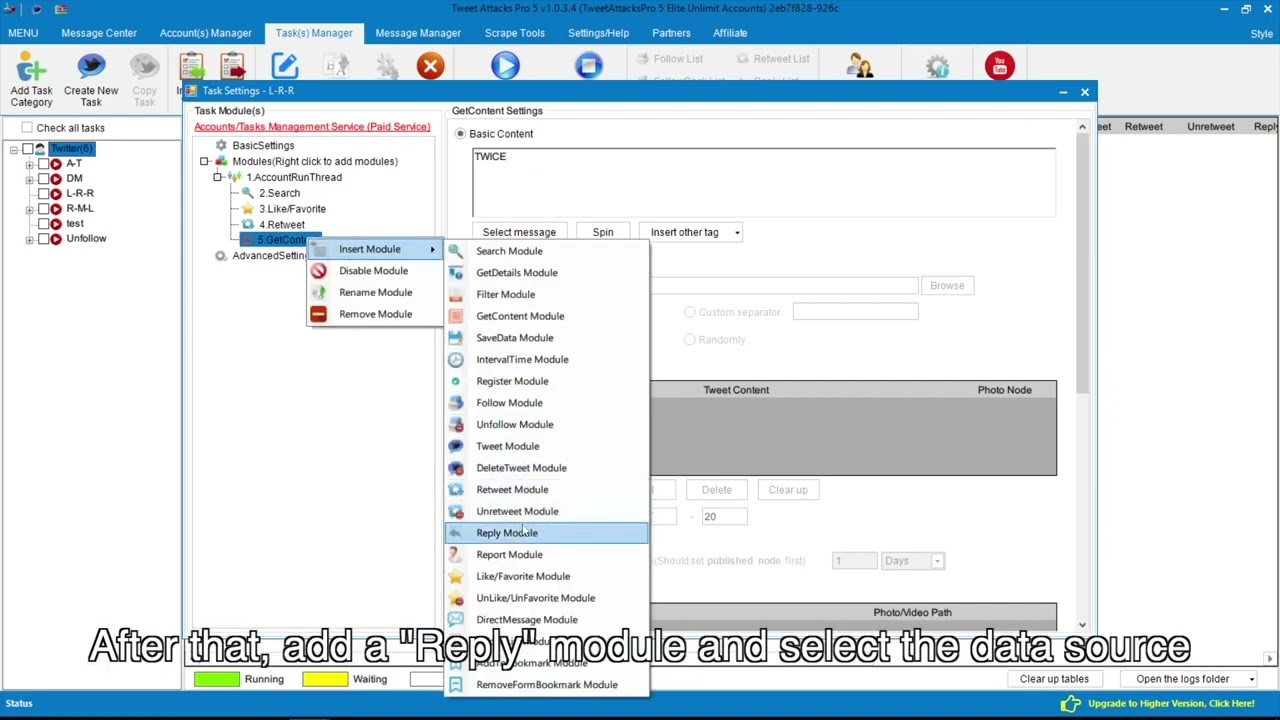1280x720 pixels.
Task: Choose Filter Module in submenu
Action: click(x=546, y=294)
